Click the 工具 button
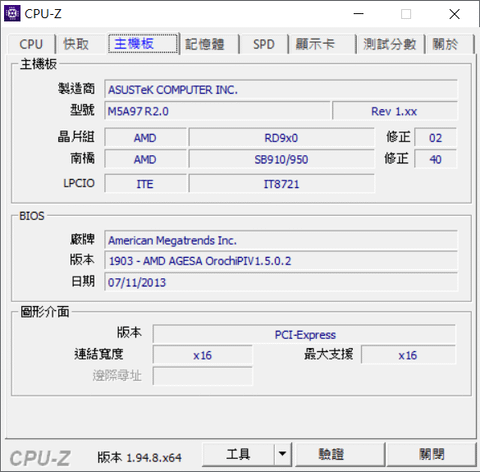The height and width of the screenshot is (472, 480). pyautogui.click(x=238, y=454)
